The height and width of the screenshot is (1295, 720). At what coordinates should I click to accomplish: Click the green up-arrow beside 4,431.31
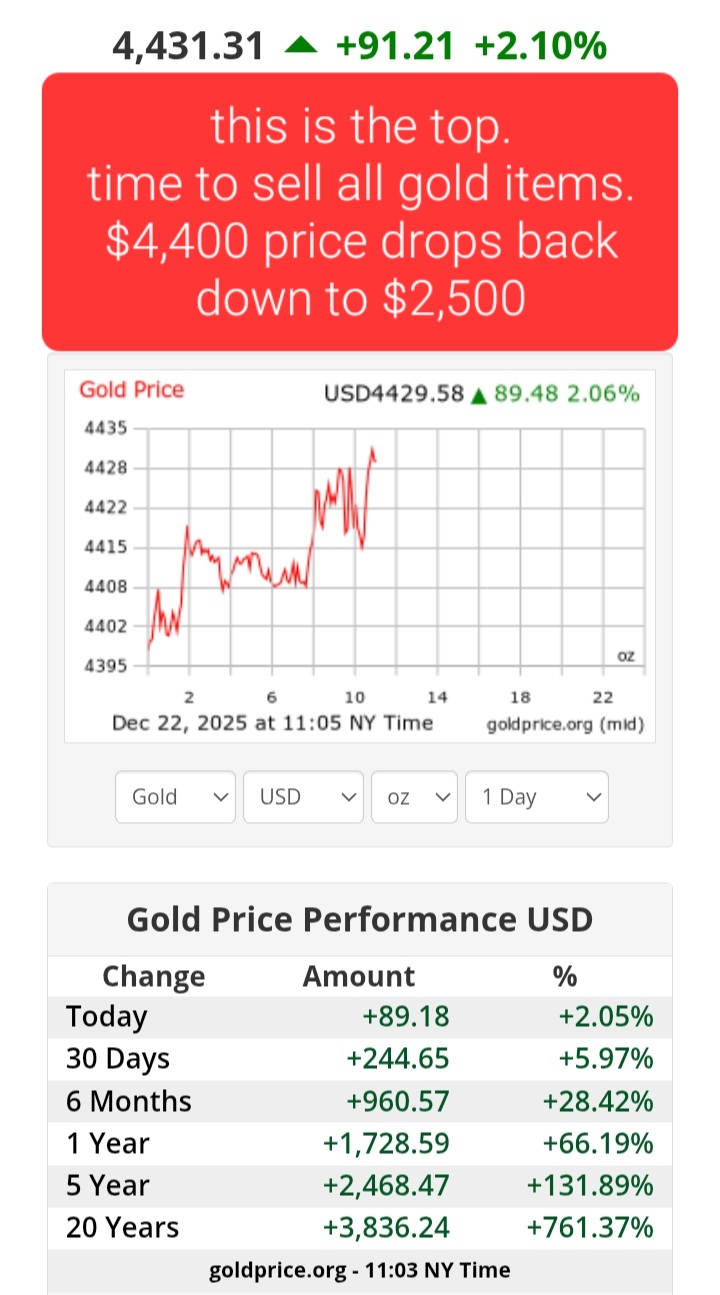pyautogui.click(x=301, y=45)
